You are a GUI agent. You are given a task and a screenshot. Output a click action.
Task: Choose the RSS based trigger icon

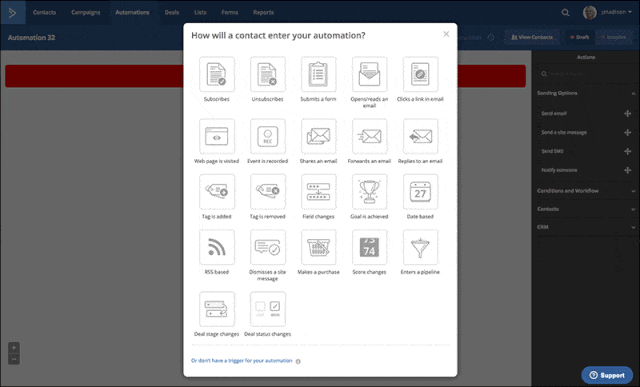coord(217,247)
